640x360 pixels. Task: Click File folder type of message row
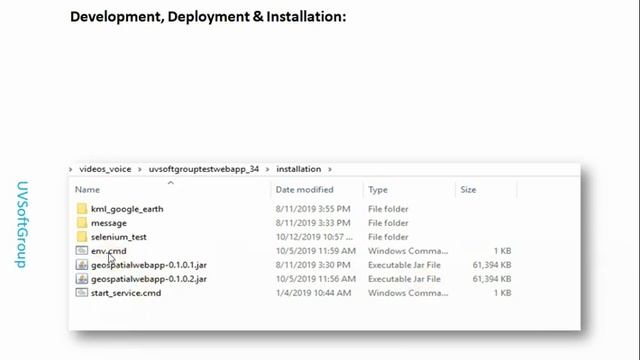coord(388,223)
